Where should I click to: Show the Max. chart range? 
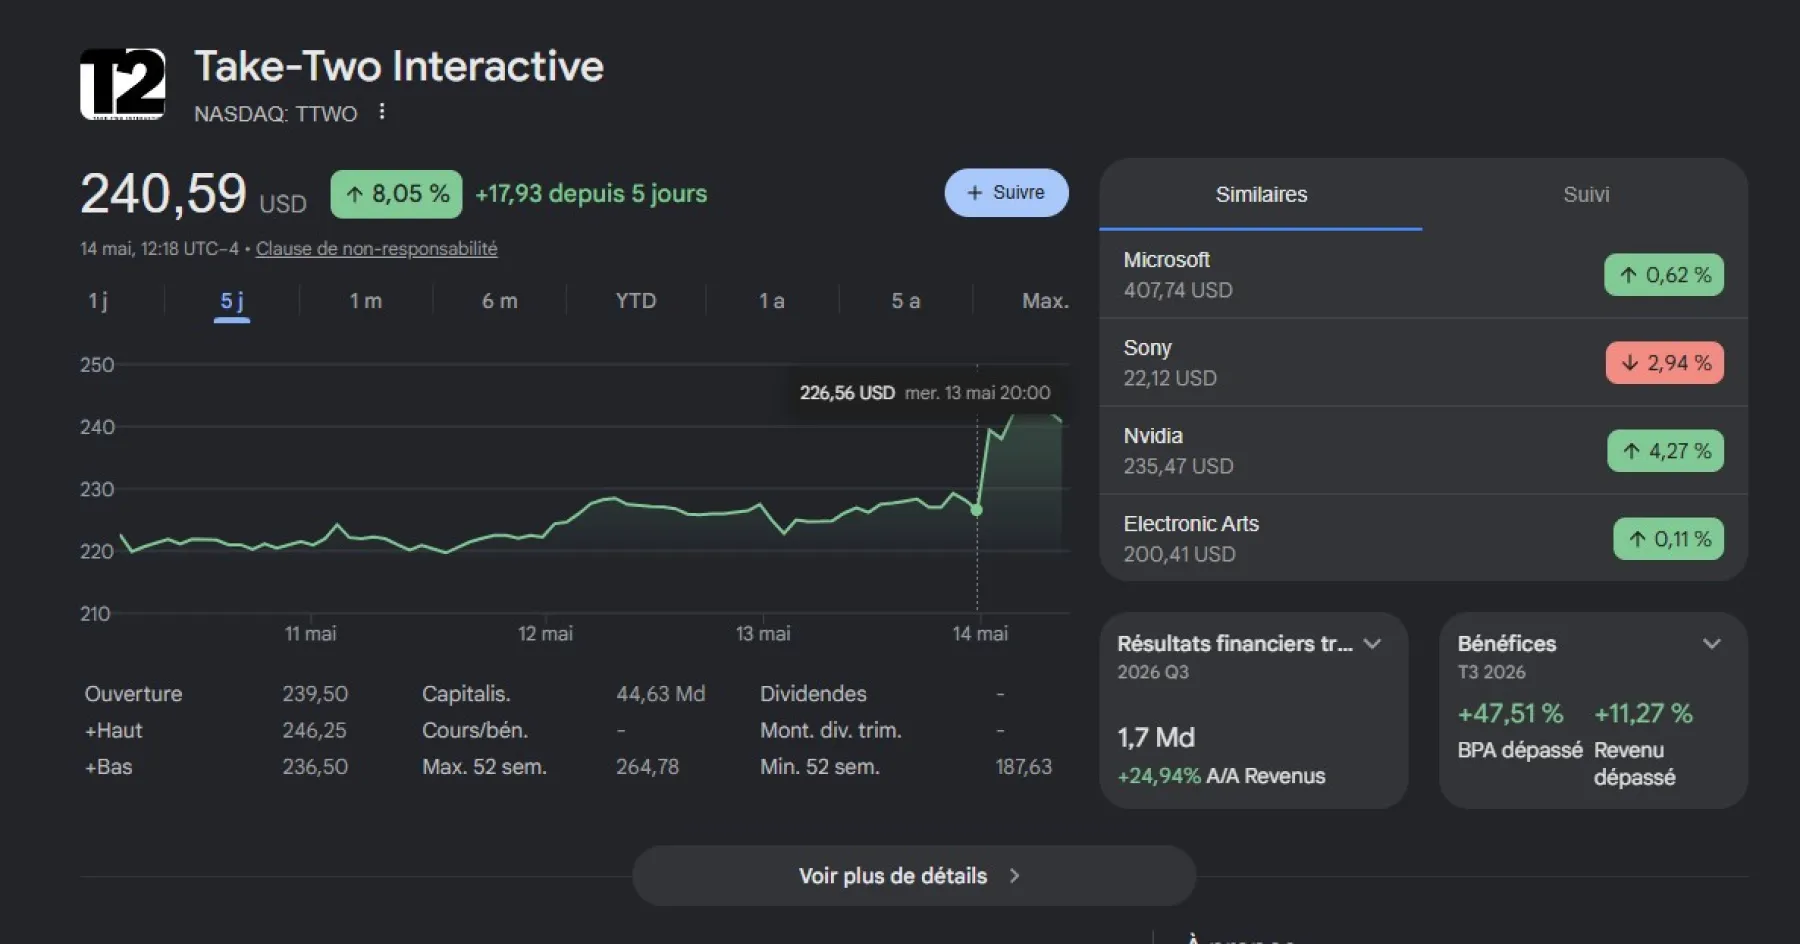pos(1045,301)
